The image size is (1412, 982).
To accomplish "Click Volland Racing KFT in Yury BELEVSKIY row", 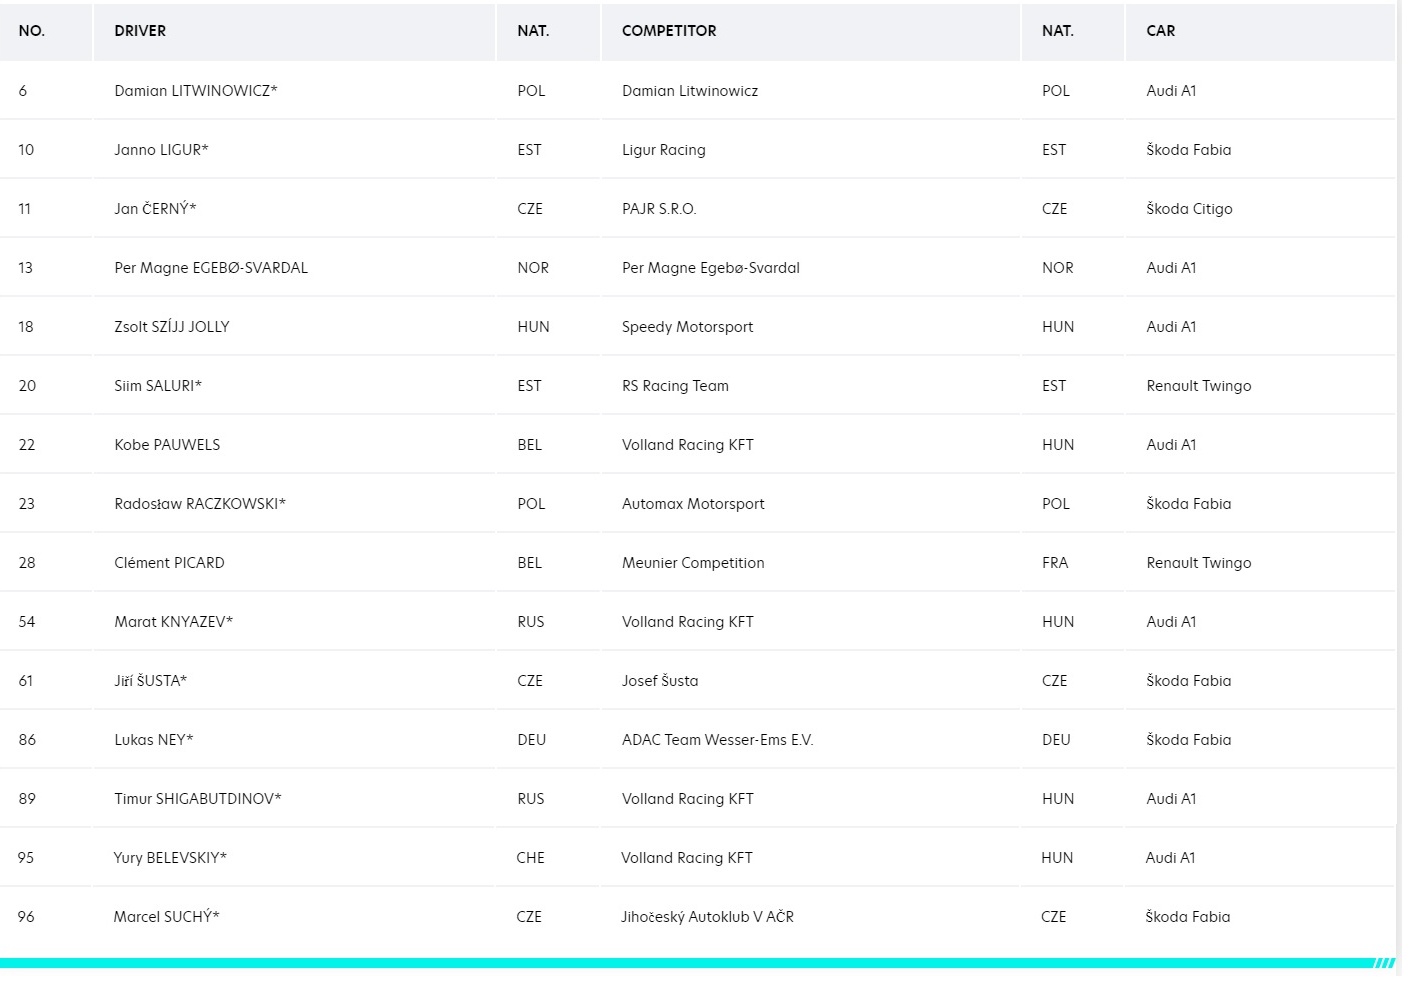I will point(687,858).
